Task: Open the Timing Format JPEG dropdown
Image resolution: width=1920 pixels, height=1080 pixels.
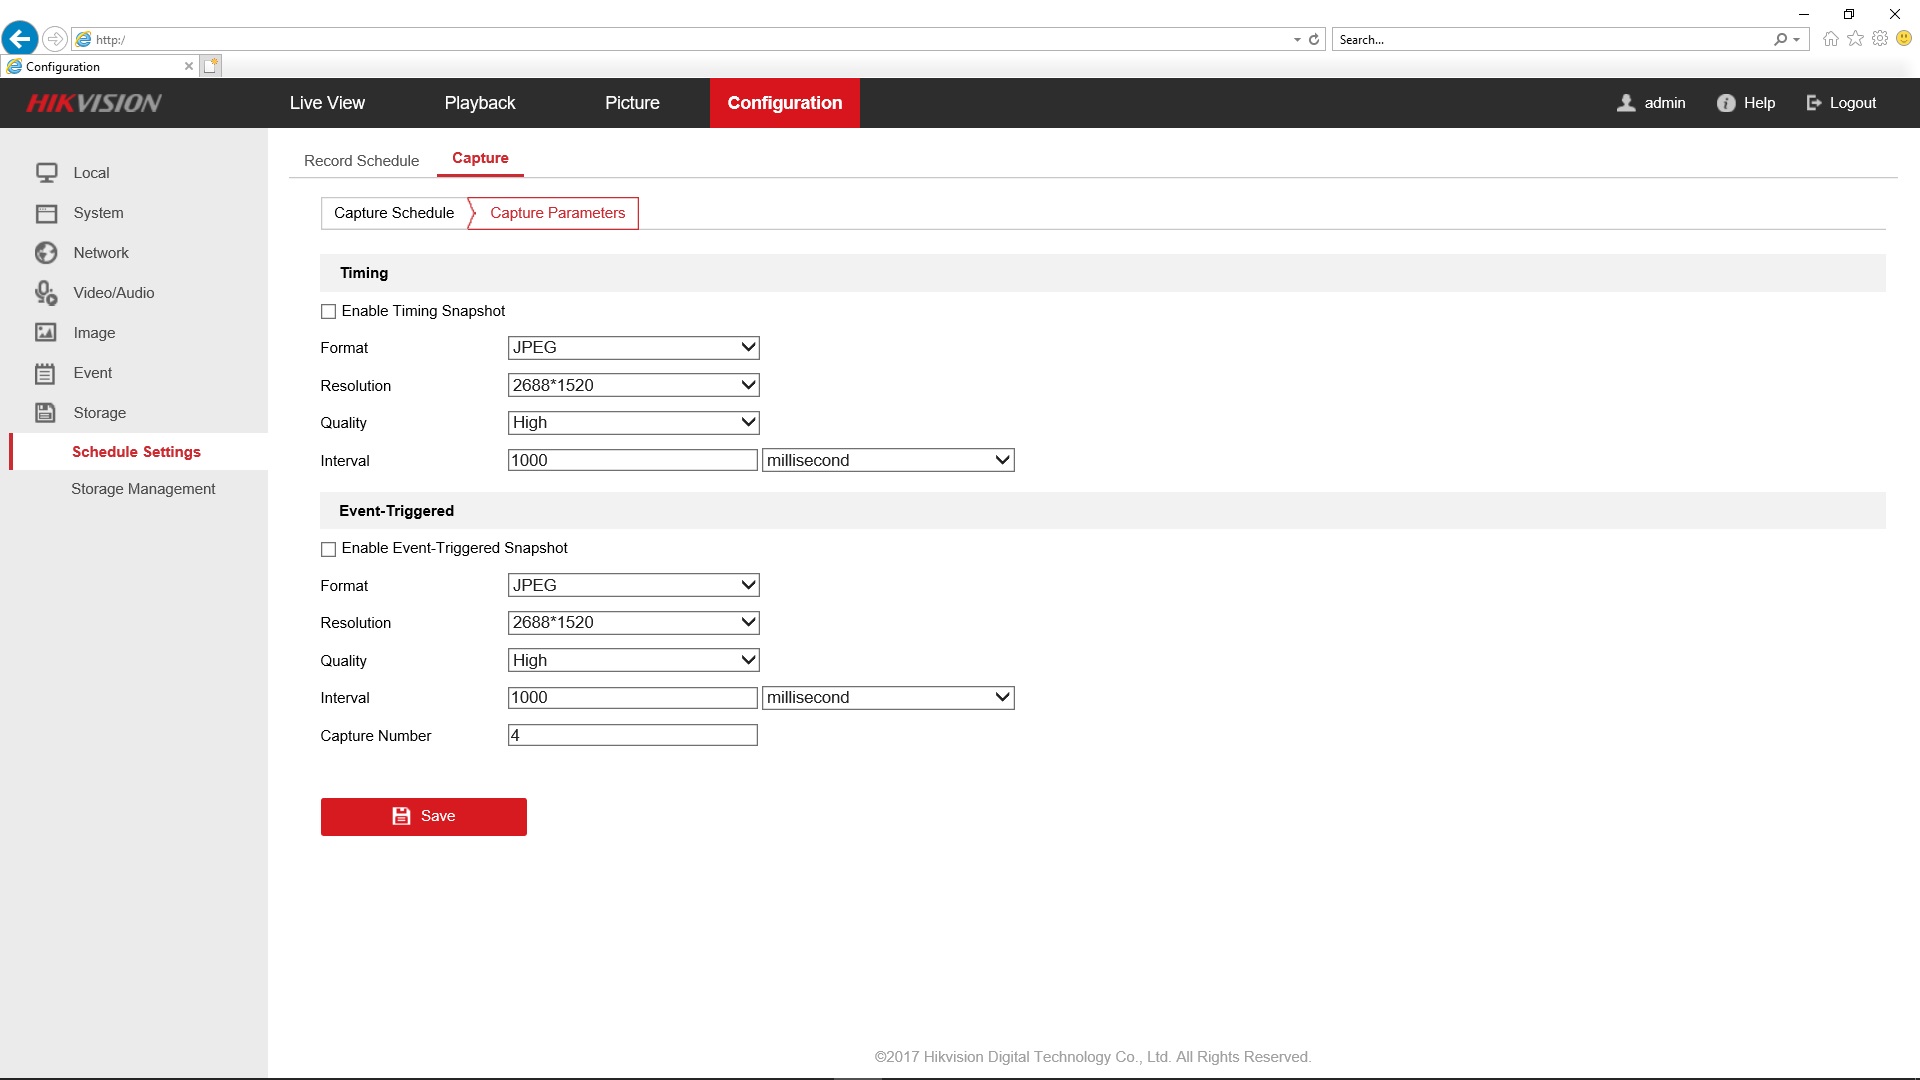Action: coord(633,348)
